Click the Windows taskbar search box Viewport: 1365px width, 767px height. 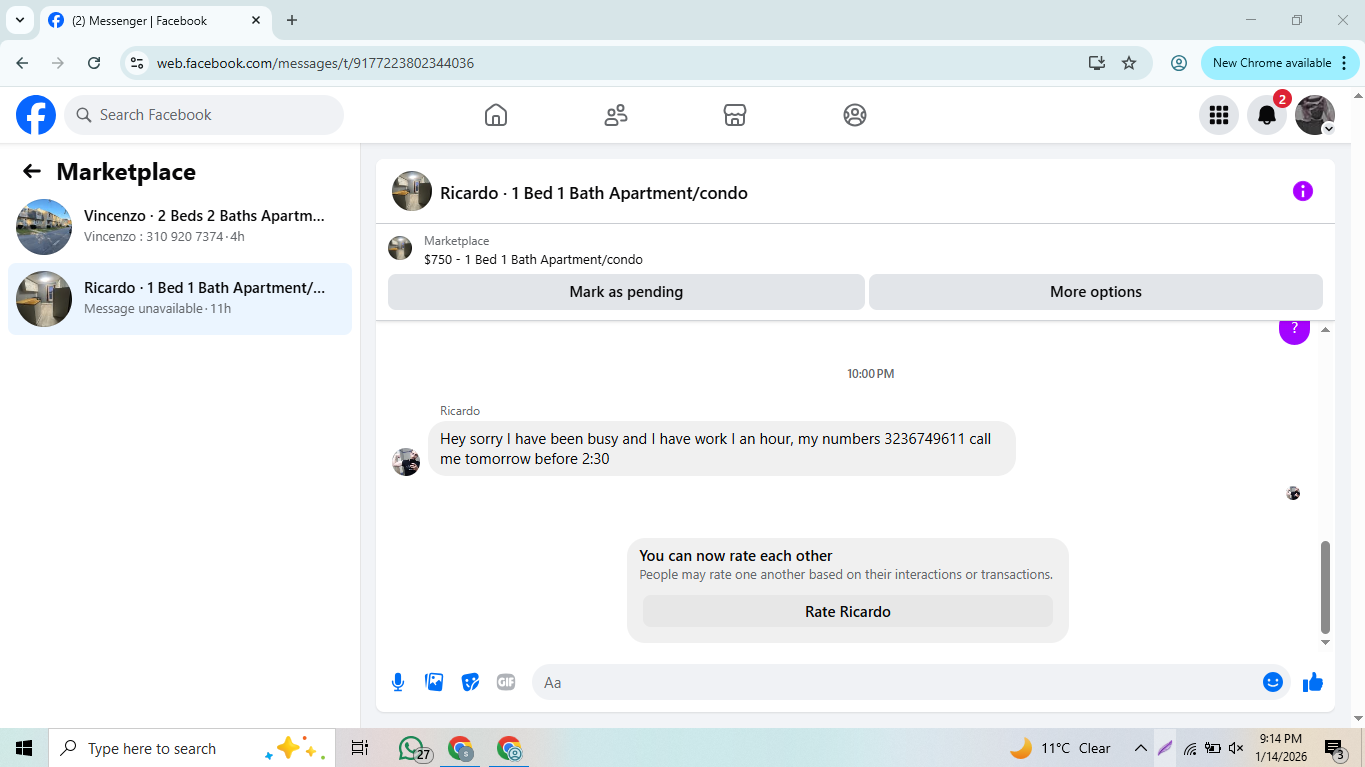192,748
